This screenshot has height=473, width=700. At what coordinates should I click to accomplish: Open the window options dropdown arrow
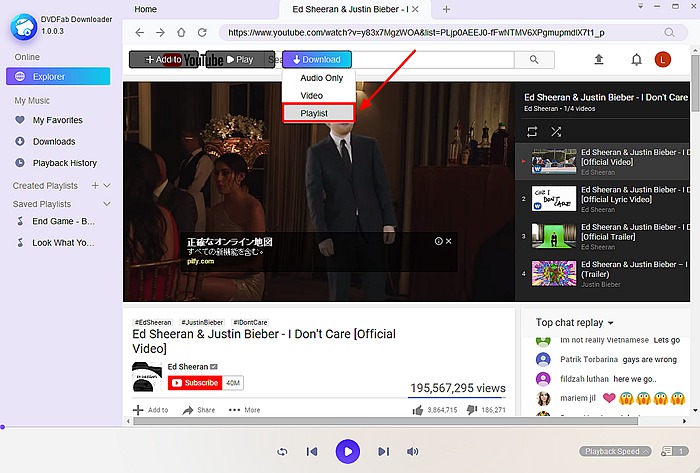coord(640,6)
